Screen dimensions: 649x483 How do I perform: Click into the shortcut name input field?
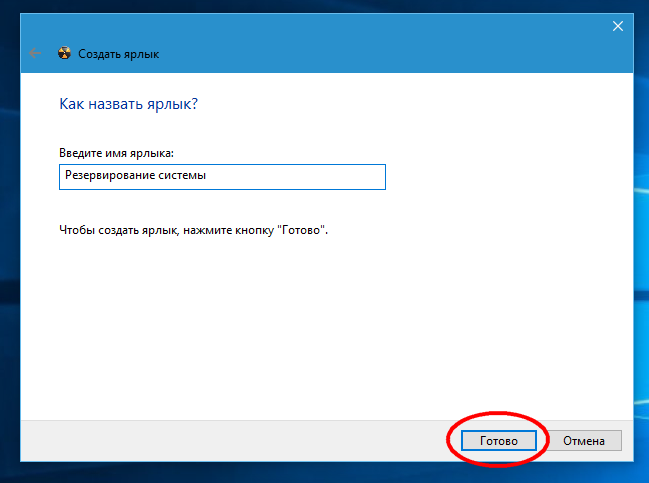222,177
